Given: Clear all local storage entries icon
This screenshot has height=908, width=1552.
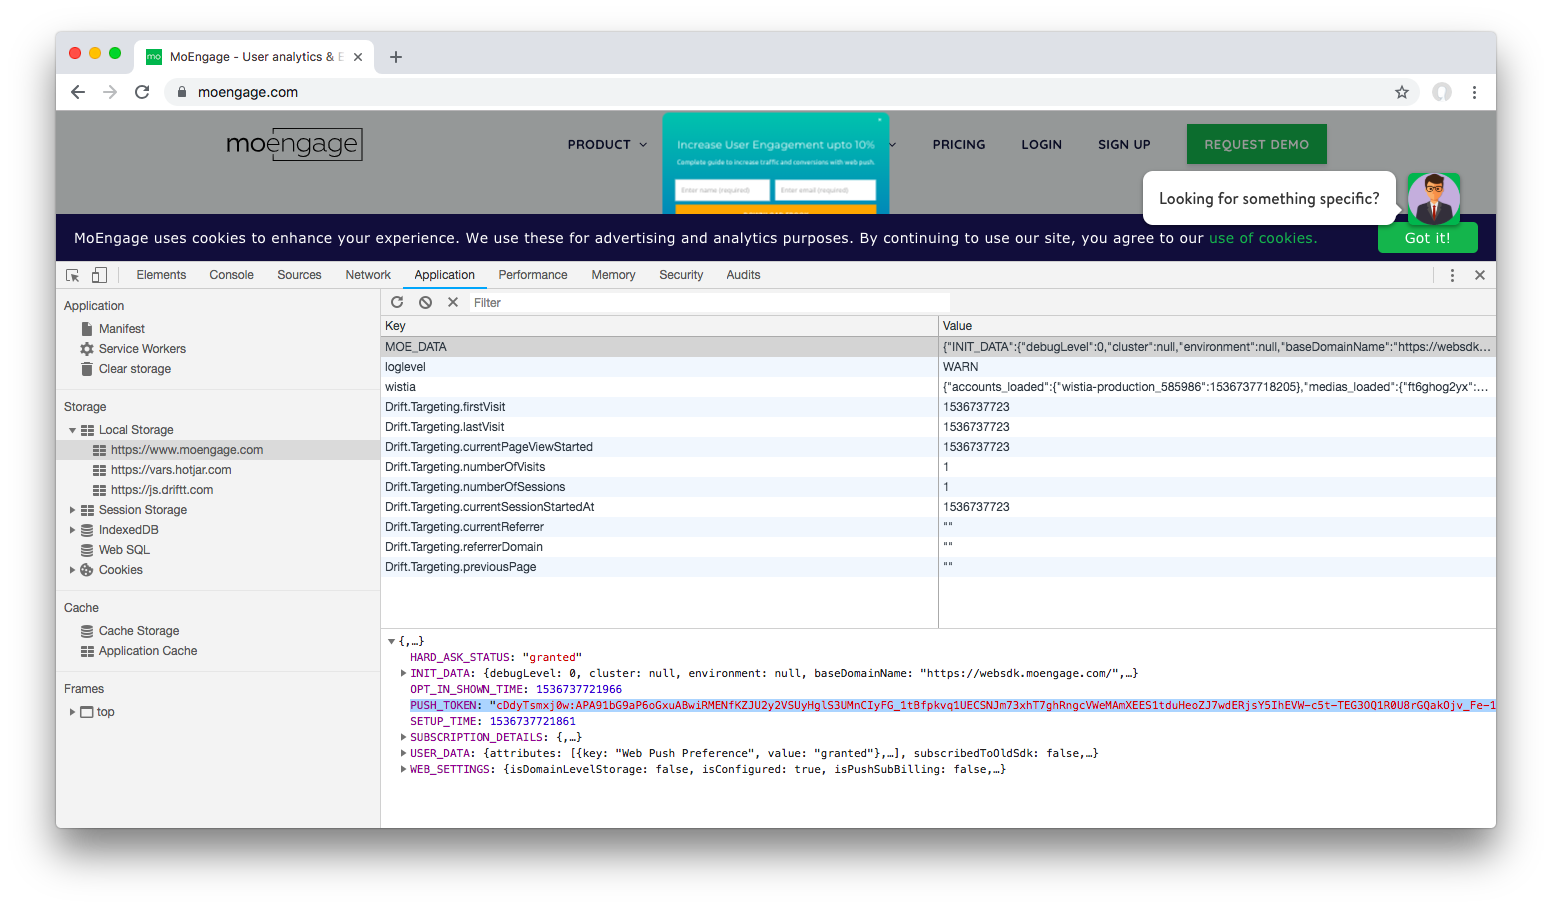Looking at the screenshot, I should click(x=425, y=302).
